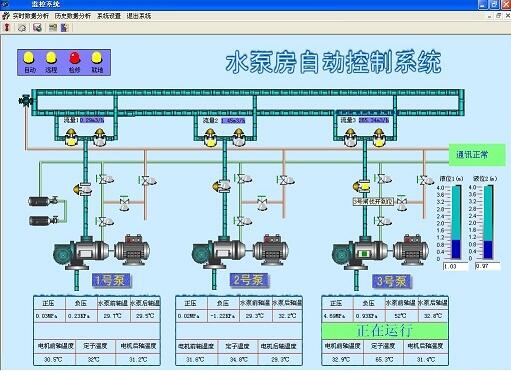Image resolution: width=511 pixels, height=371 pixels.
Task: Open the 历史数据分析 menu
Action: (73, 16)
